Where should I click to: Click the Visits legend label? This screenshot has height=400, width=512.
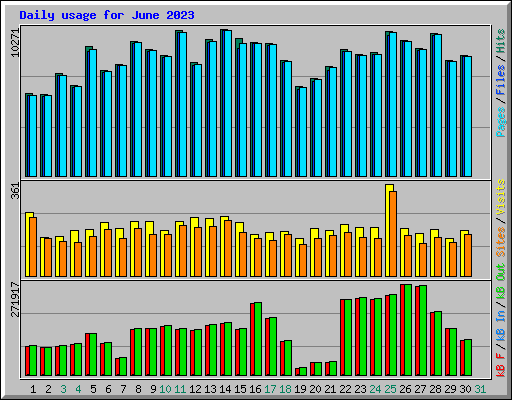pyautogui.click(x=501, y=198)
